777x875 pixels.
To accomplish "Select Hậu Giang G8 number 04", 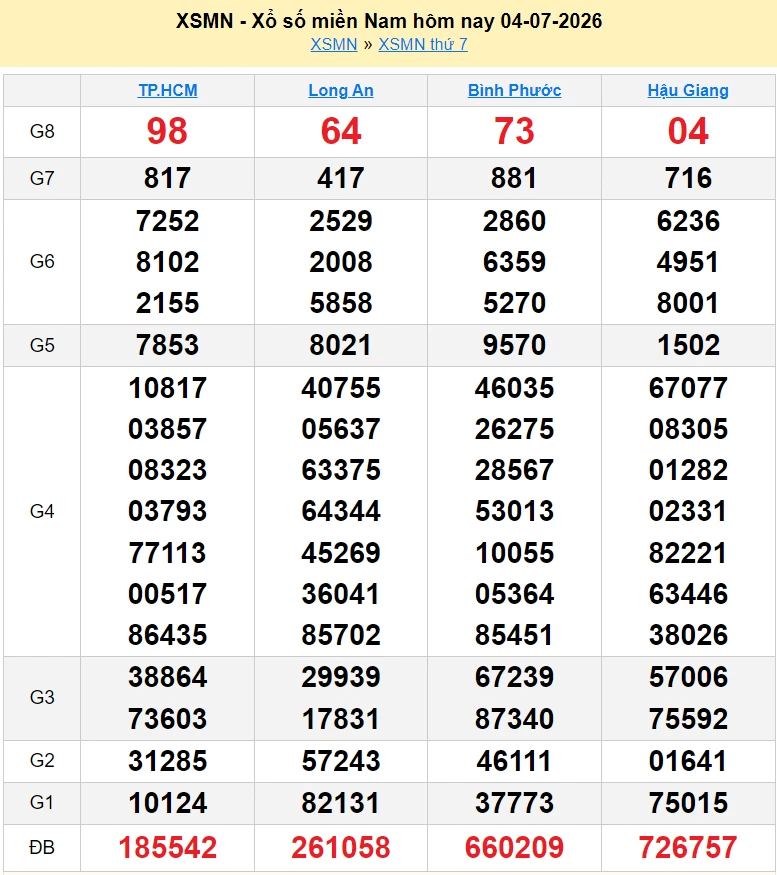I will point(688,132).
